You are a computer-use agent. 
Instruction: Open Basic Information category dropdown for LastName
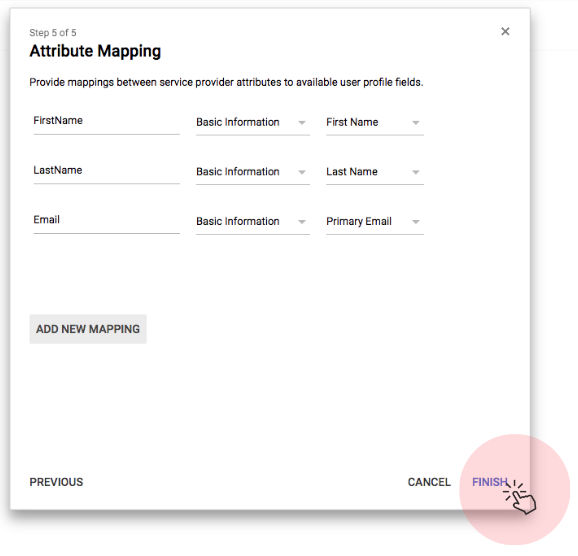click(253, 172)
